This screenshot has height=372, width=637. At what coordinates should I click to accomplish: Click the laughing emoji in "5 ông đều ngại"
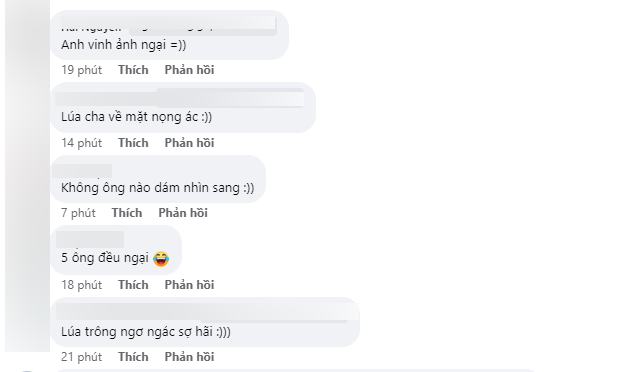[x=161, y=258]
